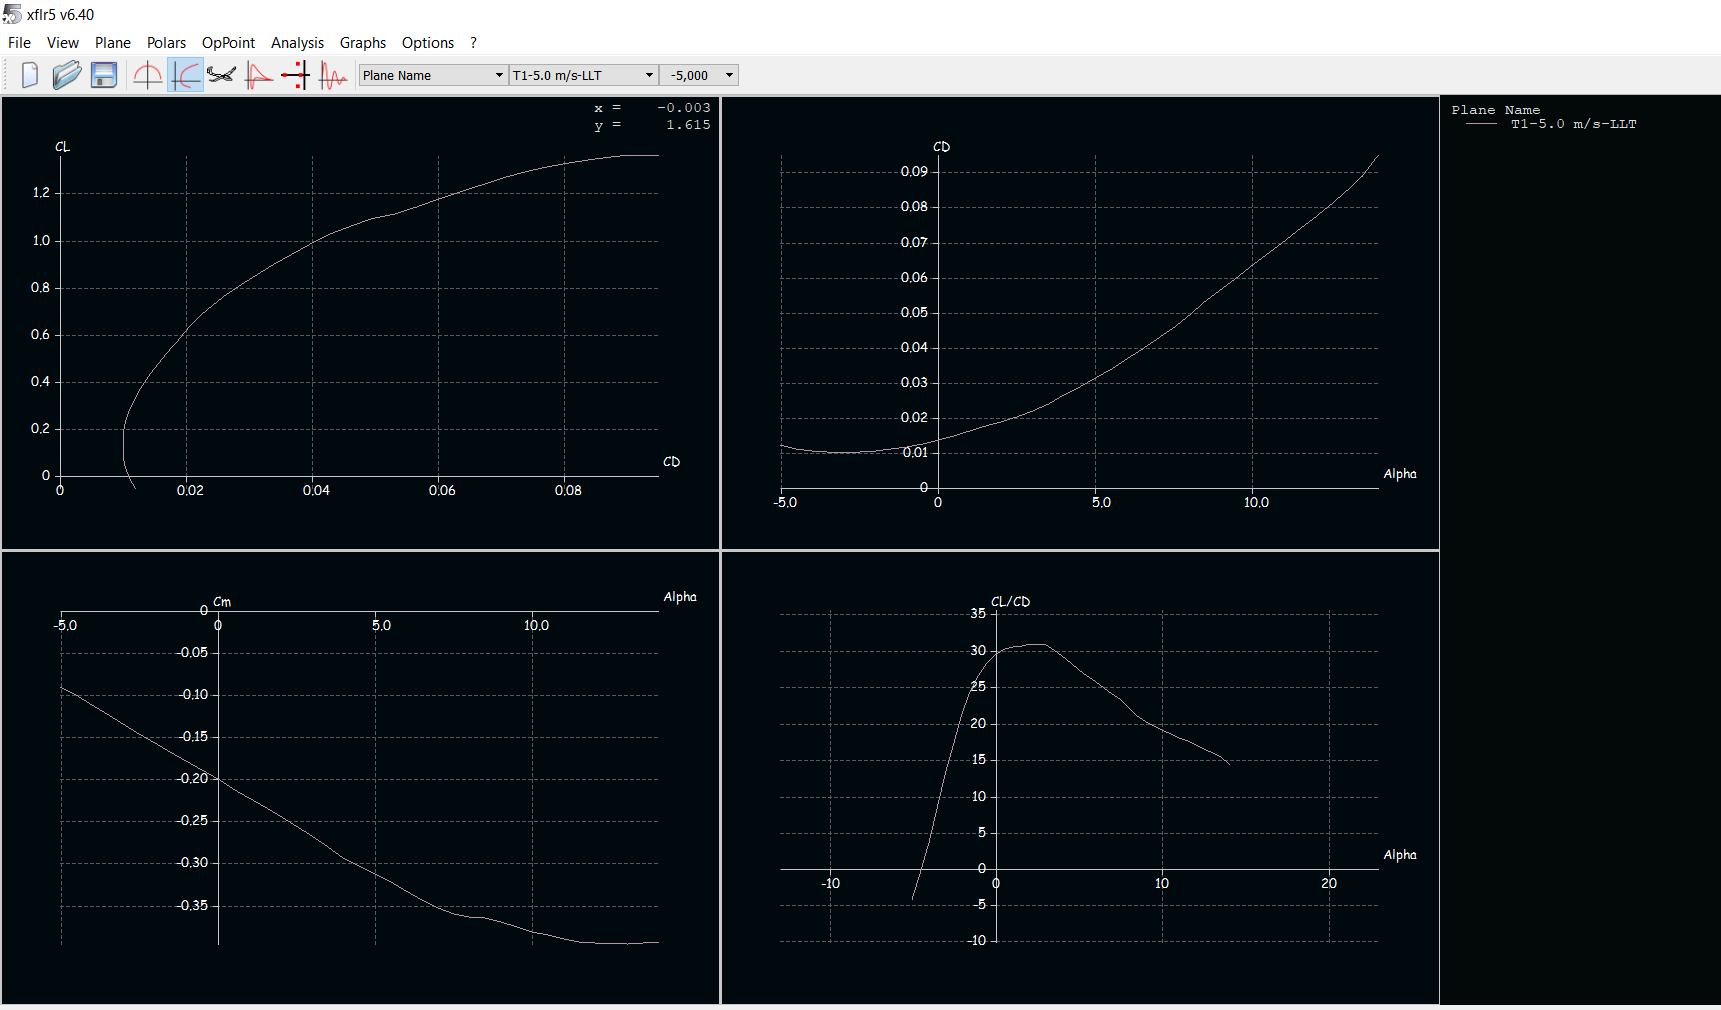Image resolution: width=1721 pixels, height=1010 pixels.
Task: Open the Cp graph view icon
Action: click(259, 75)
